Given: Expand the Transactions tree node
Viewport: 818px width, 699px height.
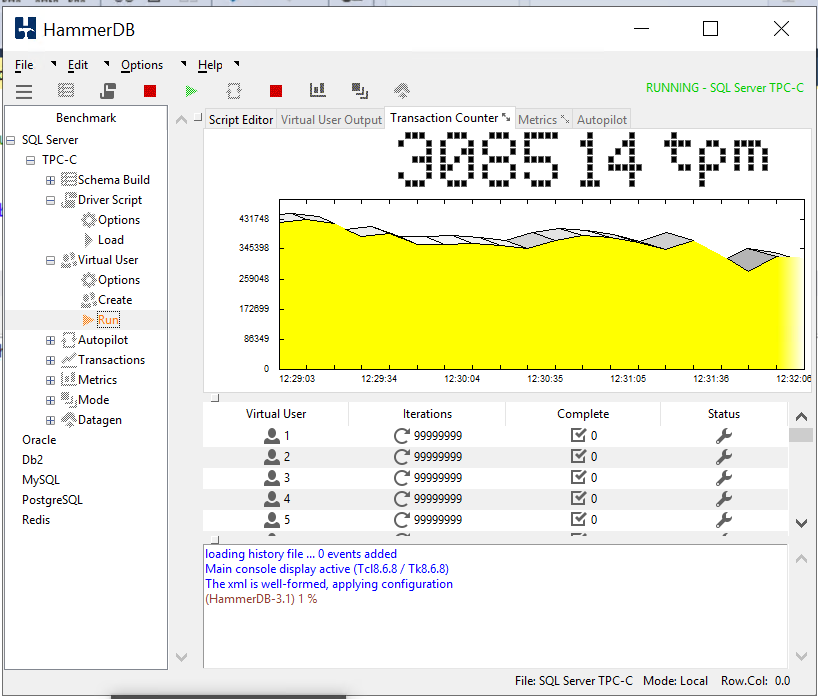Looking at the screenshot, I should [x=49, y=359].
